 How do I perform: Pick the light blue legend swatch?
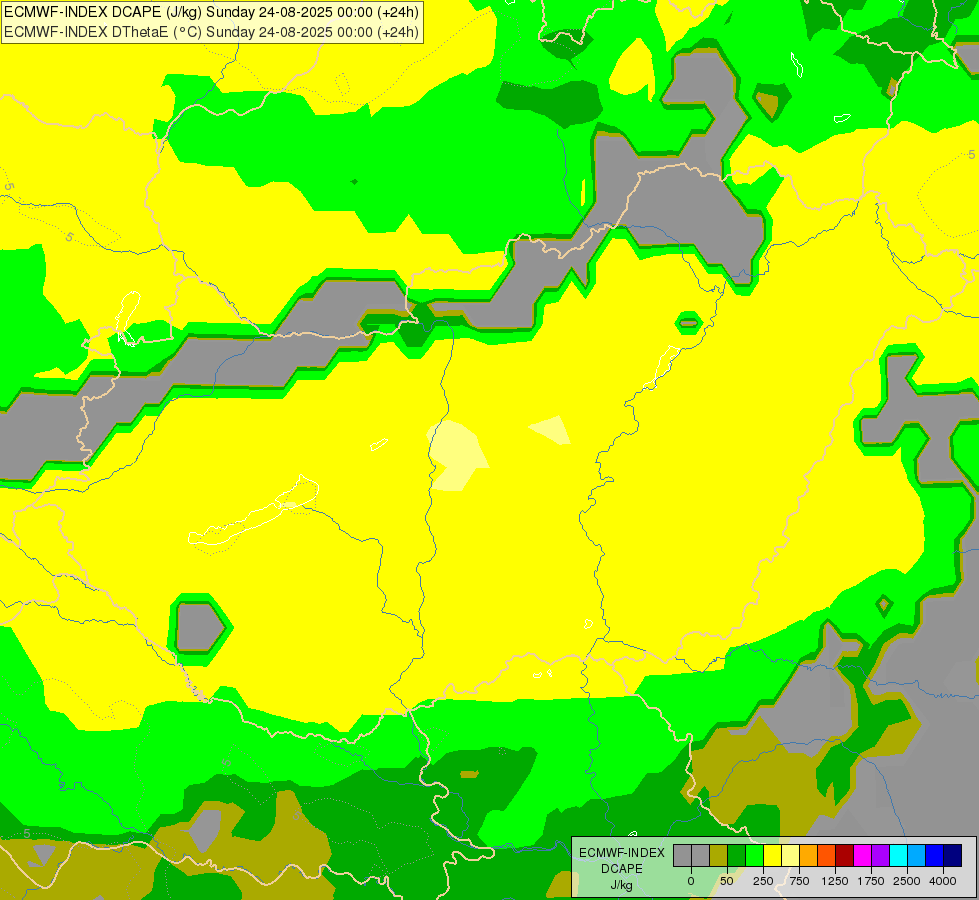click(x=917, y=855)
